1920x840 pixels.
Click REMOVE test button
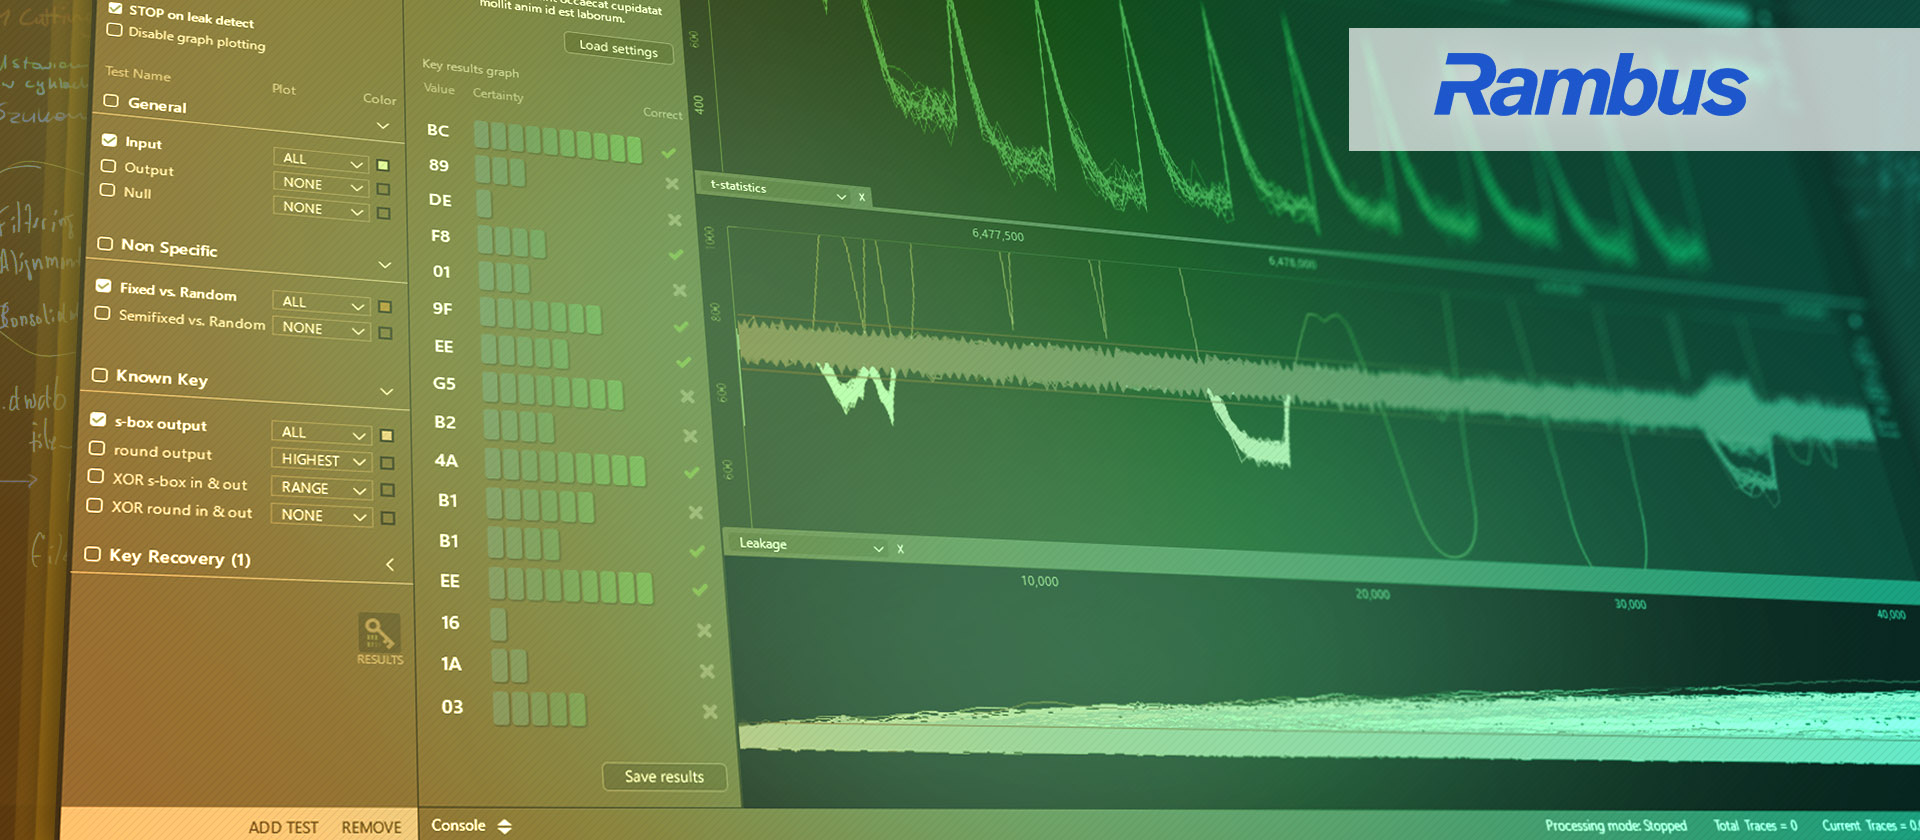tap(371, 827)
